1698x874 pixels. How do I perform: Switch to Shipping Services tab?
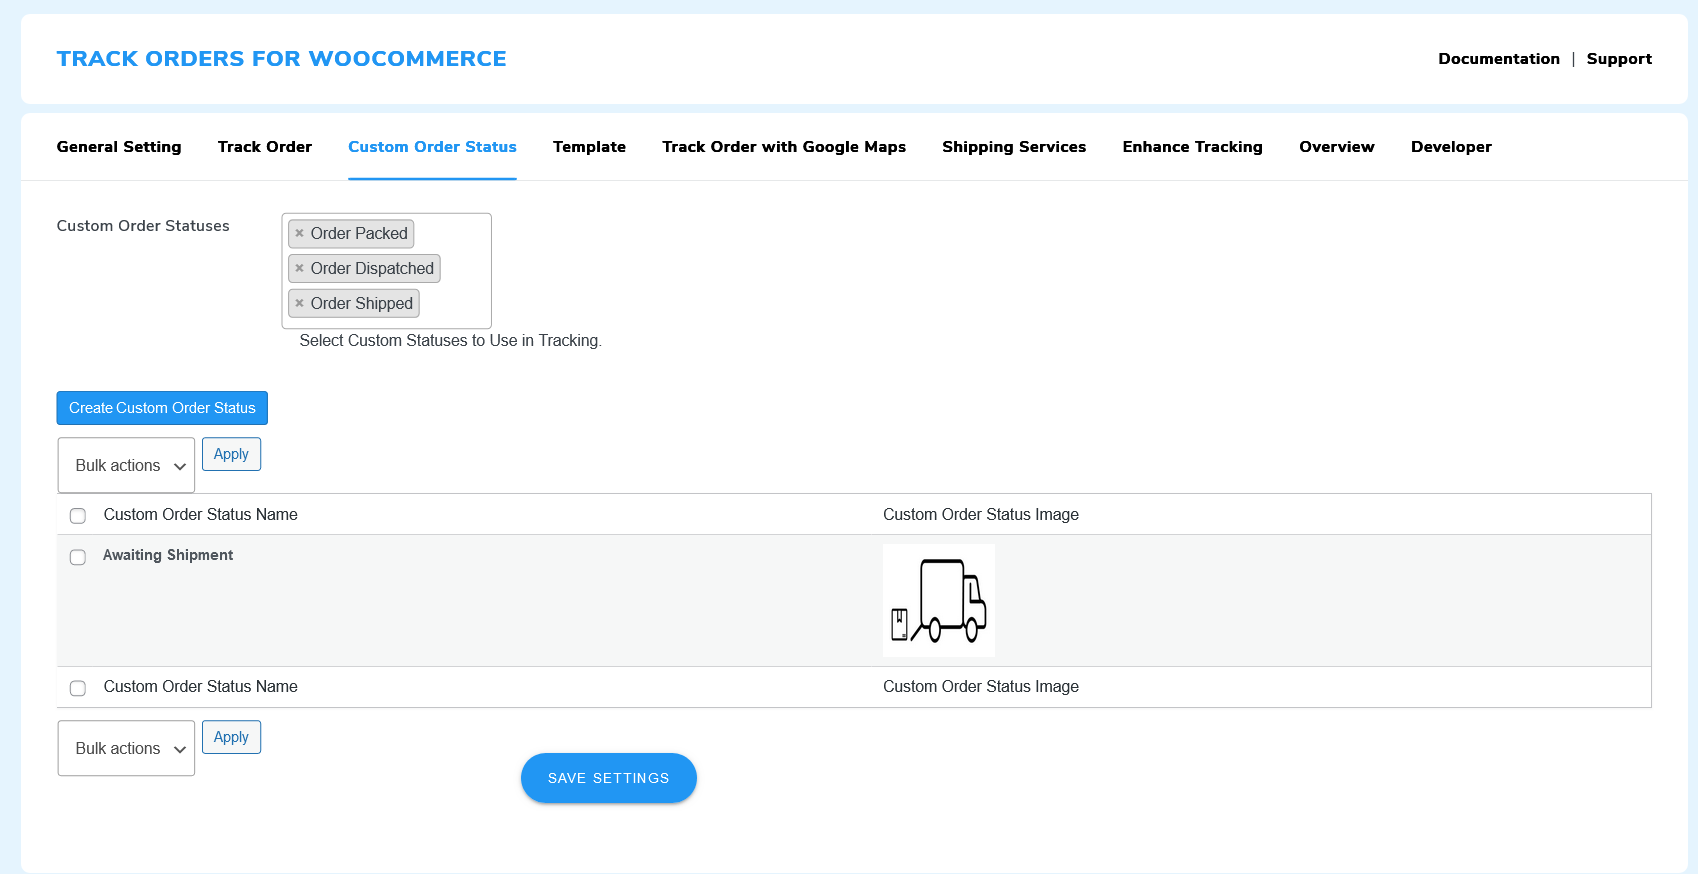(x=1014, y=147)
